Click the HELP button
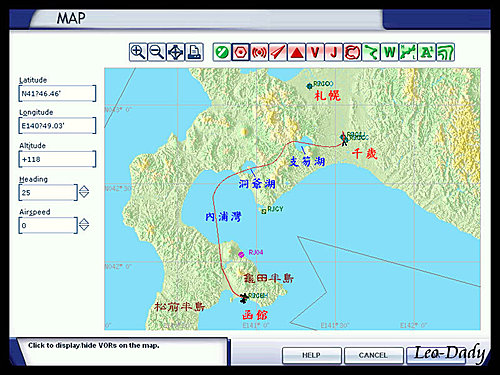The image size is (500, 375). [x=311, y=355]
